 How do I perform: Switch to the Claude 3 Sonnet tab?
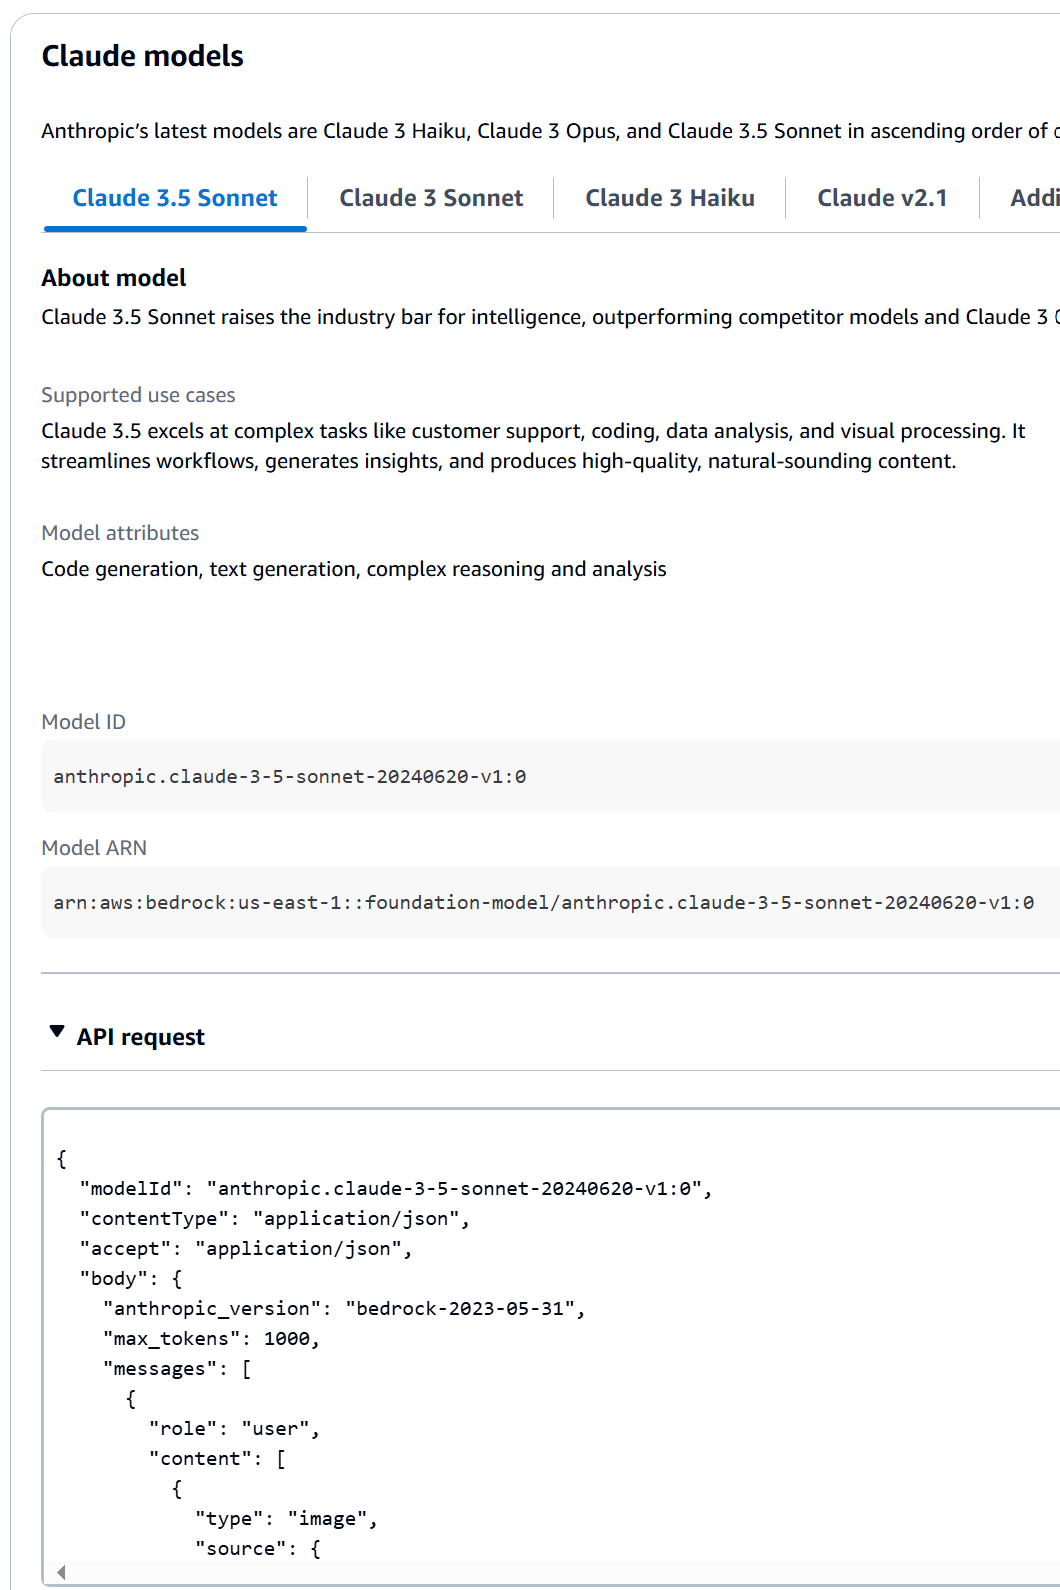pos(431,199)
